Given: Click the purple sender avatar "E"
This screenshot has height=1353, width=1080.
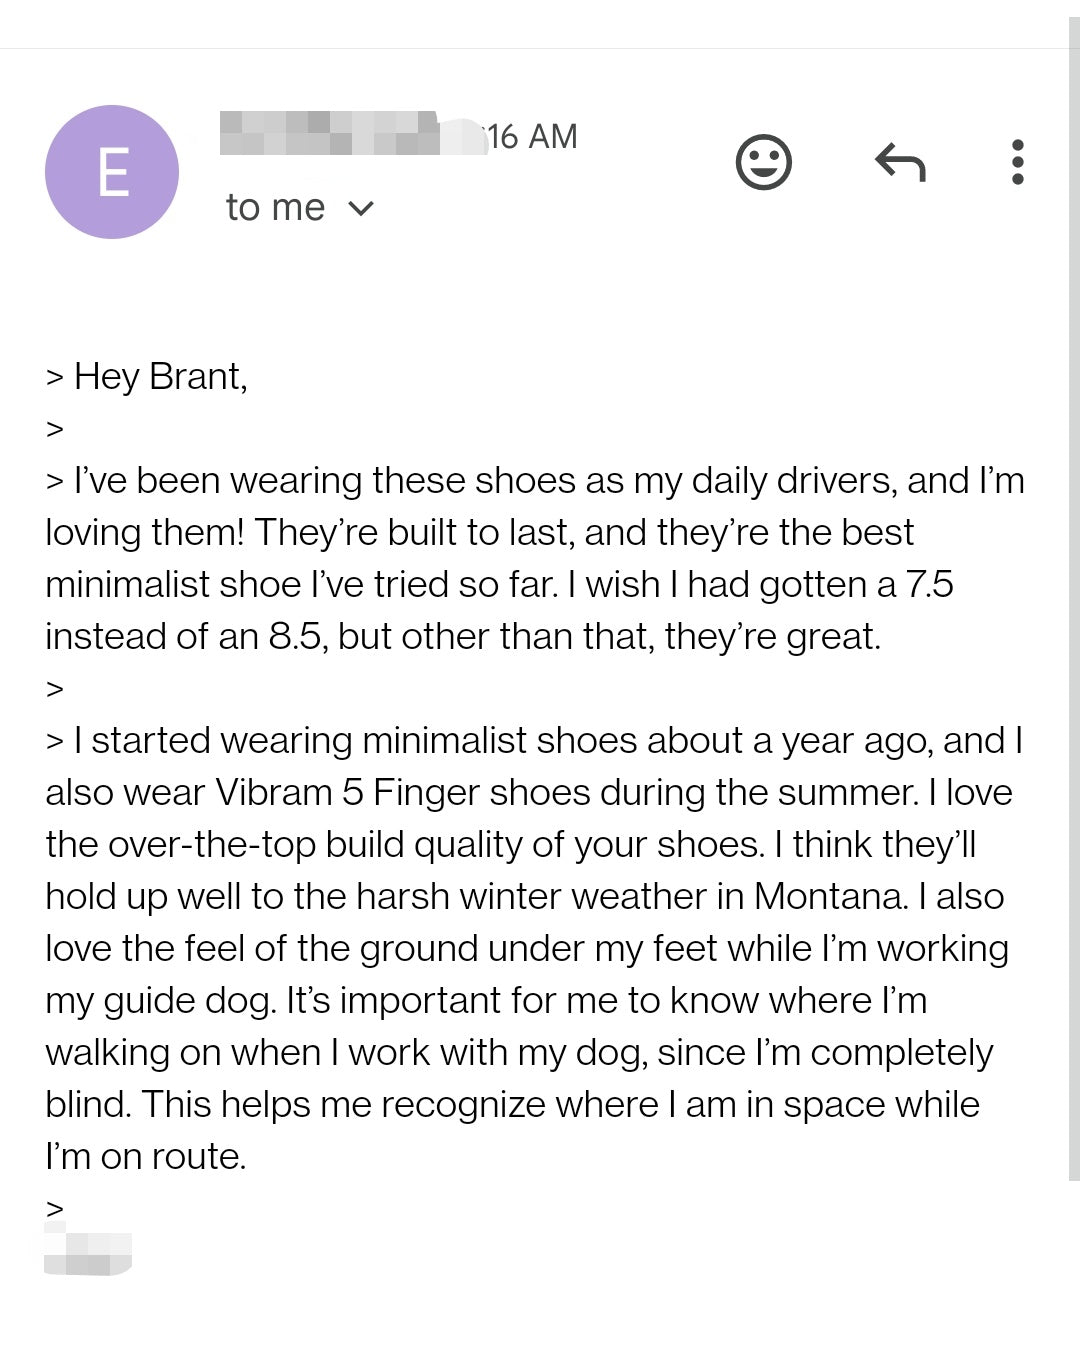Looking at the screenshot, I should pyautogui.click(x=112, y=172).
